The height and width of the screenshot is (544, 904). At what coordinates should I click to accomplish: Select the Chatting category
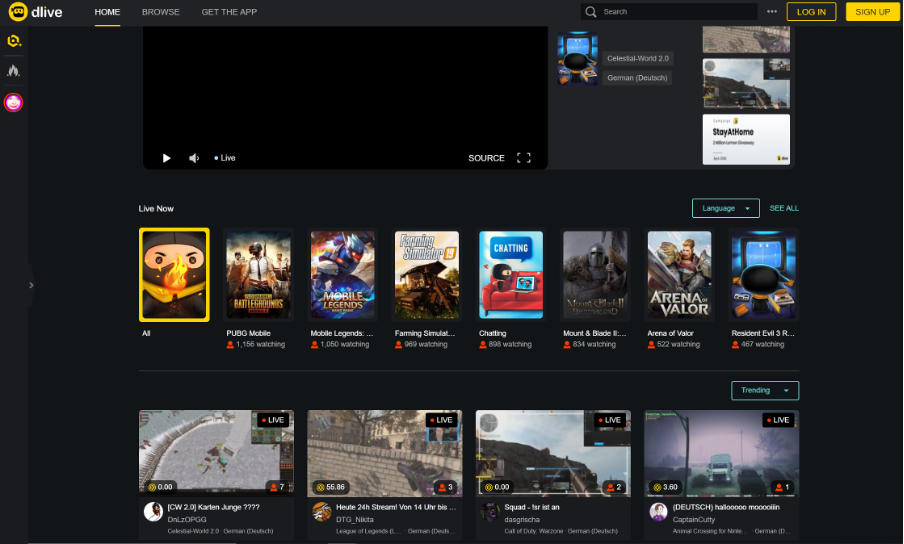pos(511,275)
